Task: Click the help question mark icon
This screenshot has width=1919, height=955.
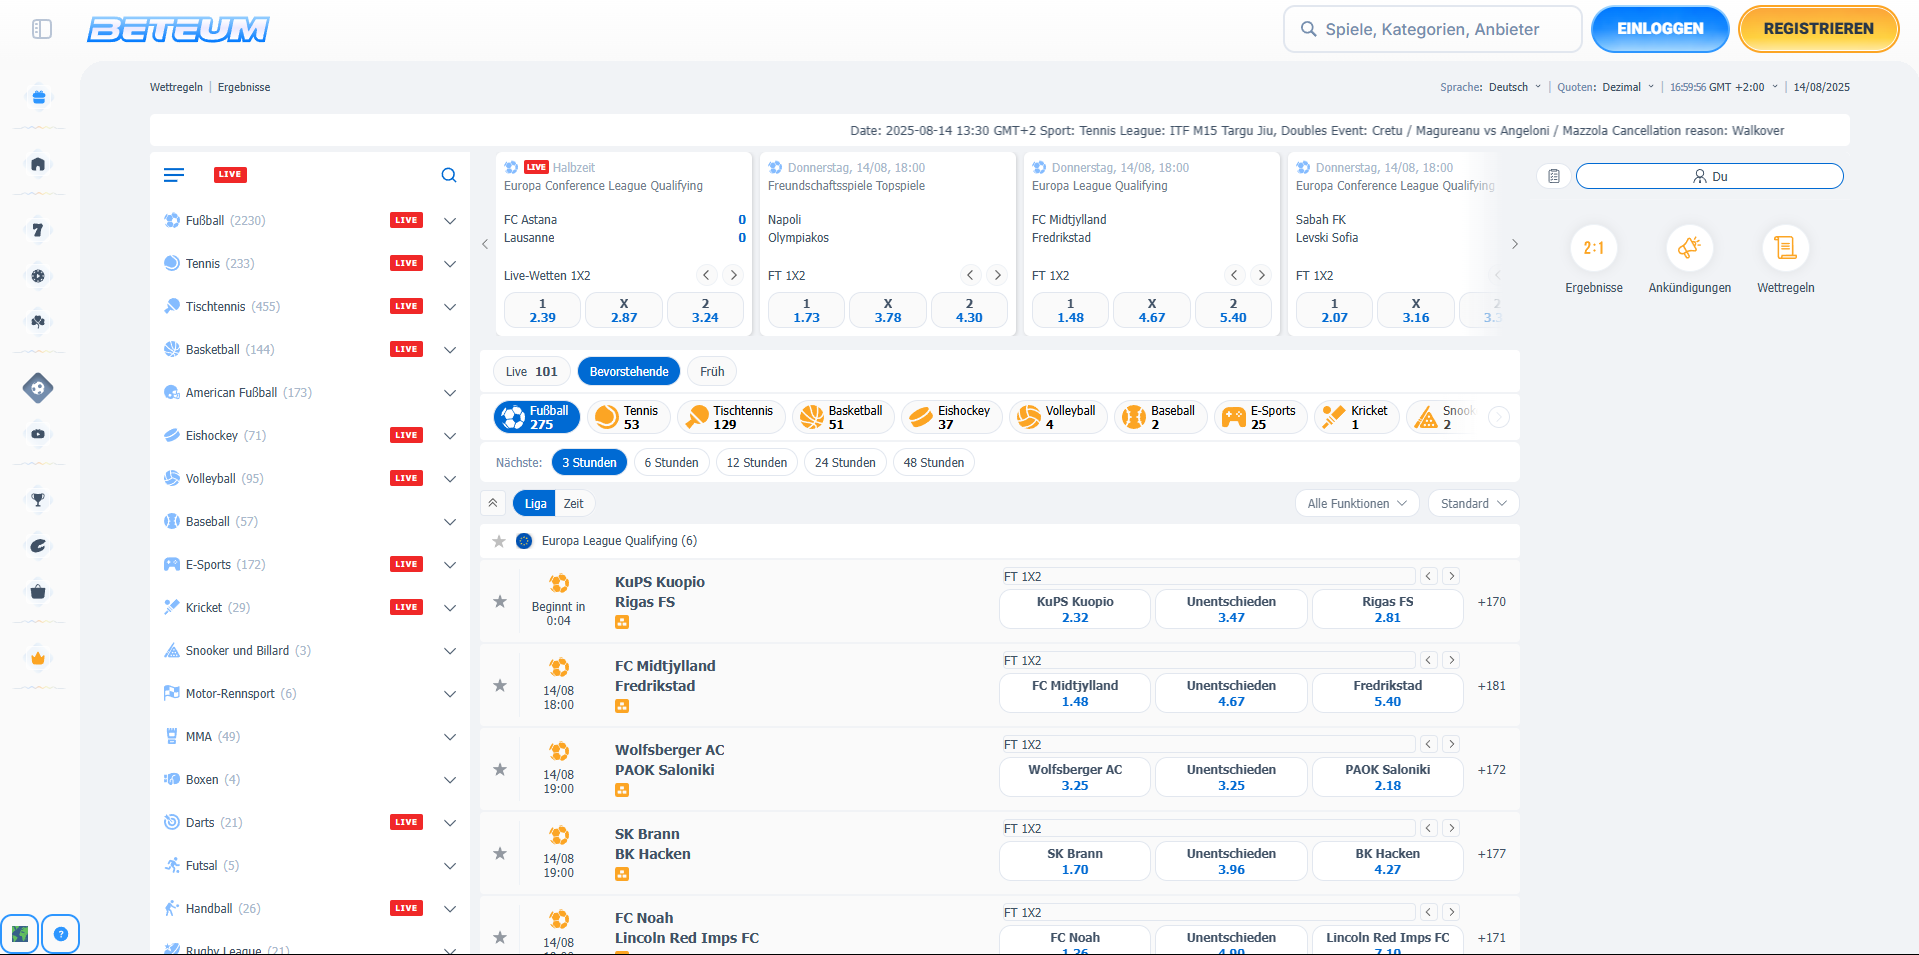Action: coord(61,934)
